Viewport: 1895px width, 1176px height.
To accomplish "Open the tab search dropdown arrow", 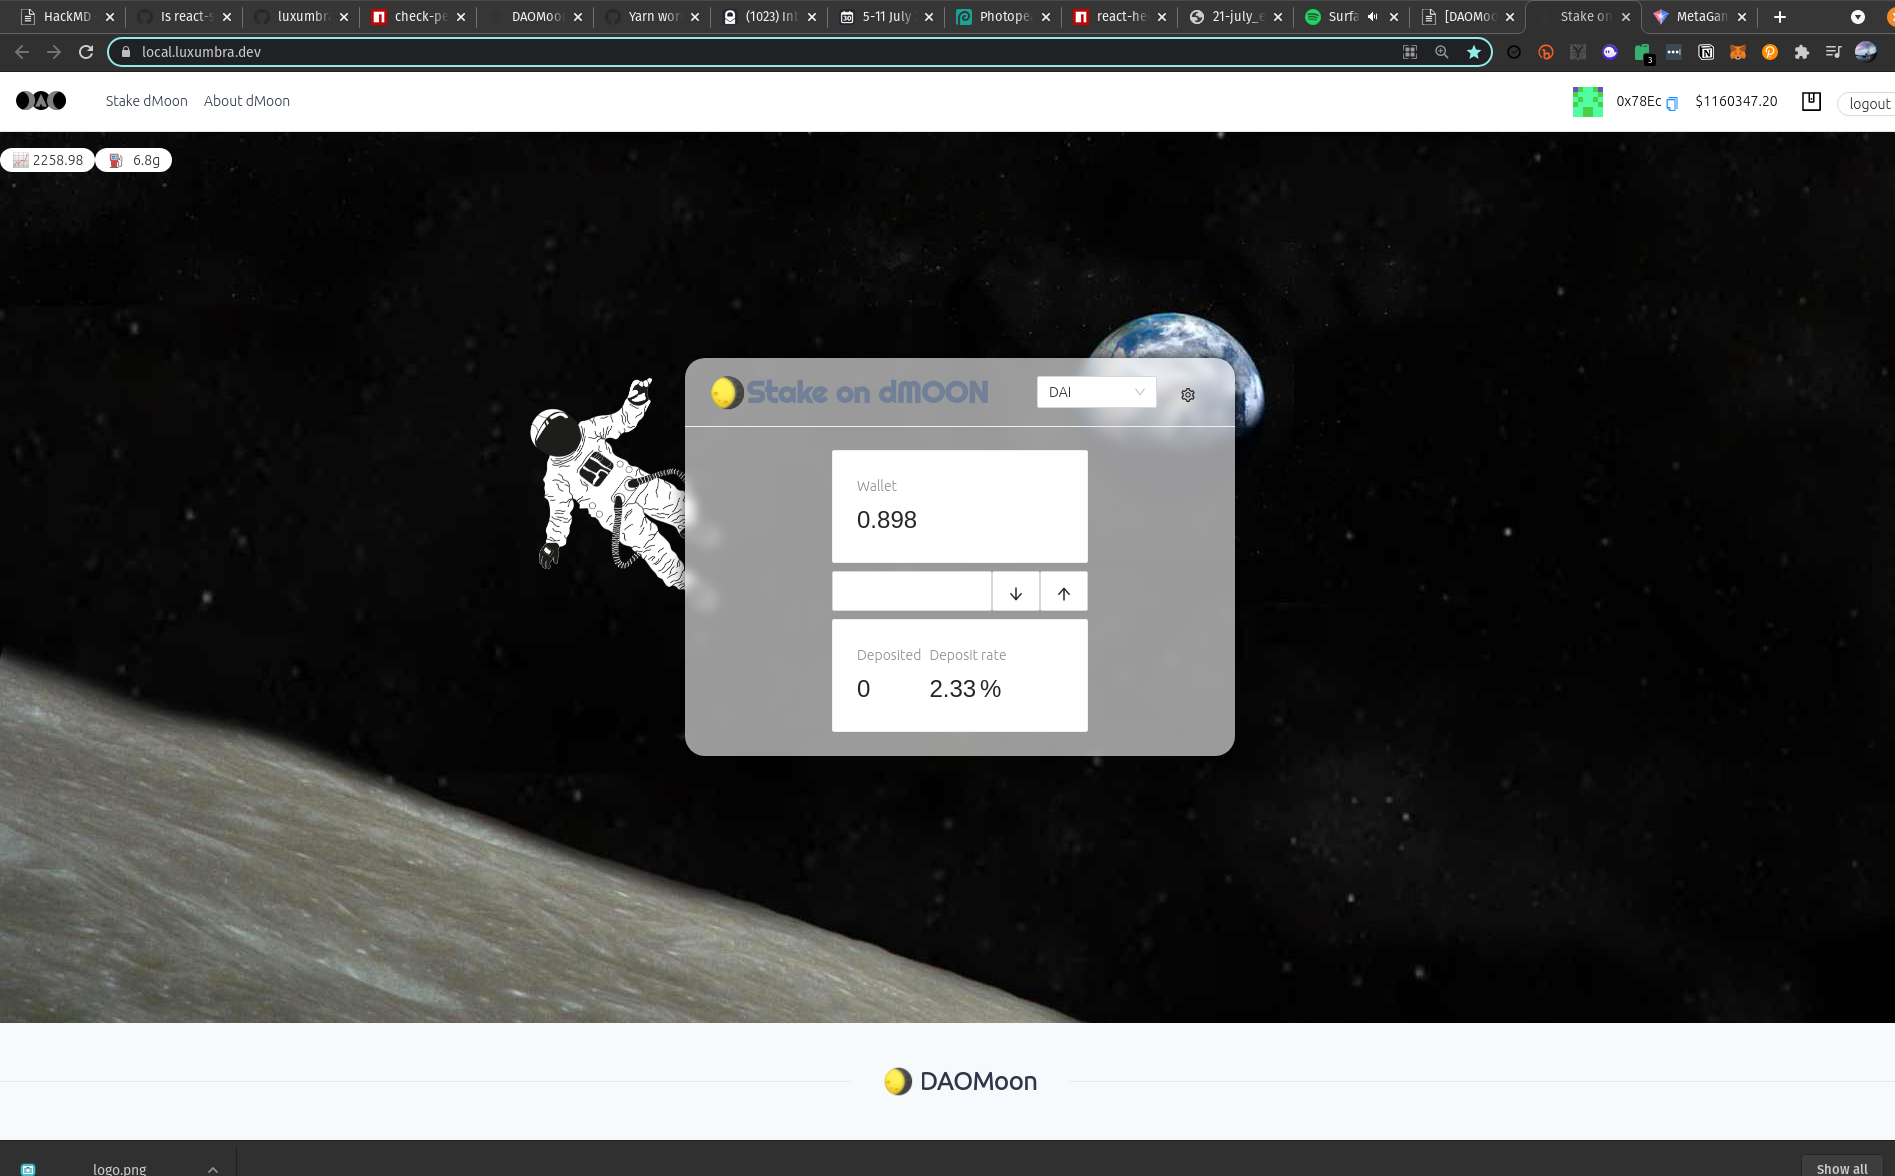I will 1858,17.
